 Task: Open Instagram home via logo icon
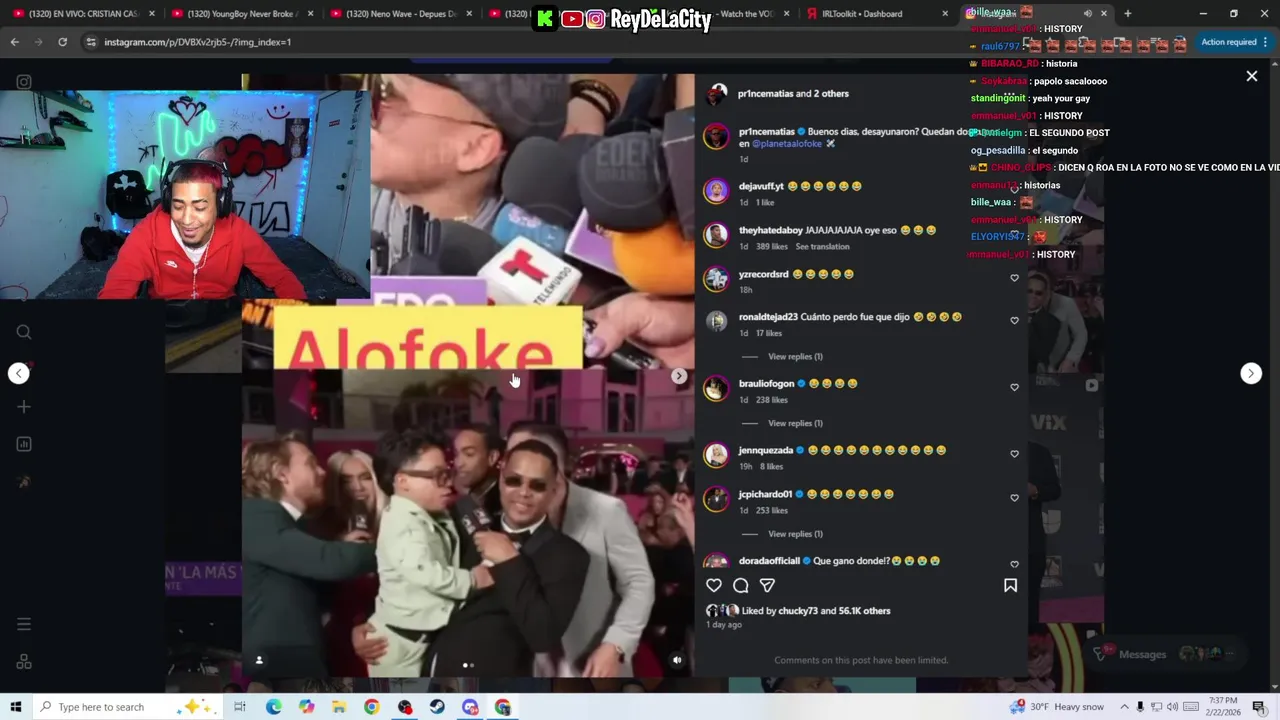click(x=24, y=82)
